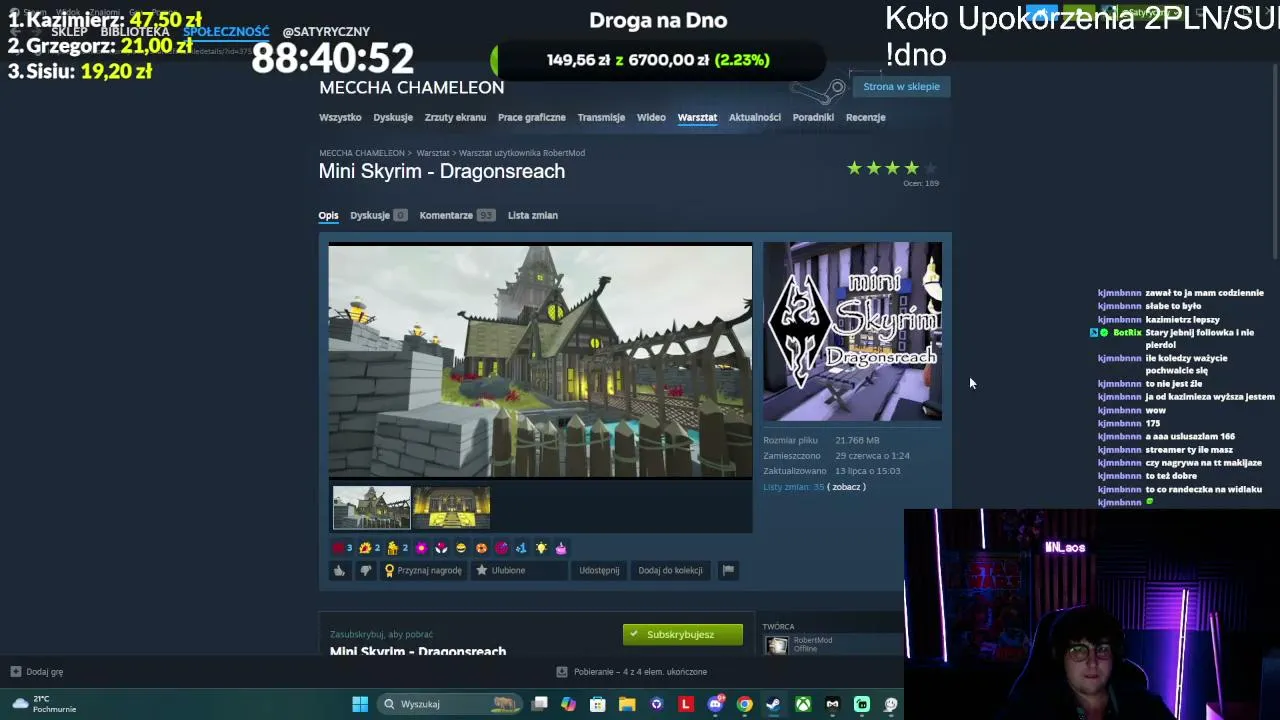Open Warsztat użytkownika RobertMod breadcrumb
This screenshot has width=1280, height=720.
[522, 153]
